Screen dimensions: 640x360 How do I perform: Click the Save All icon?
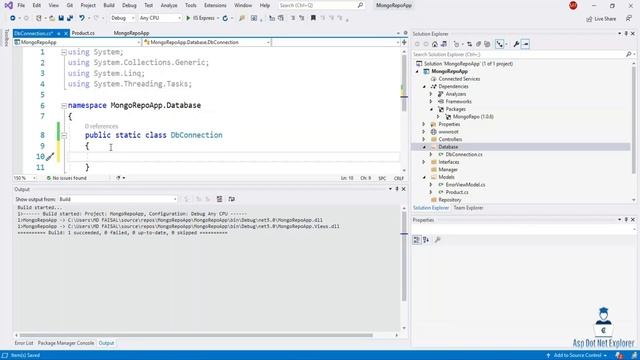[x=70, y=18]
